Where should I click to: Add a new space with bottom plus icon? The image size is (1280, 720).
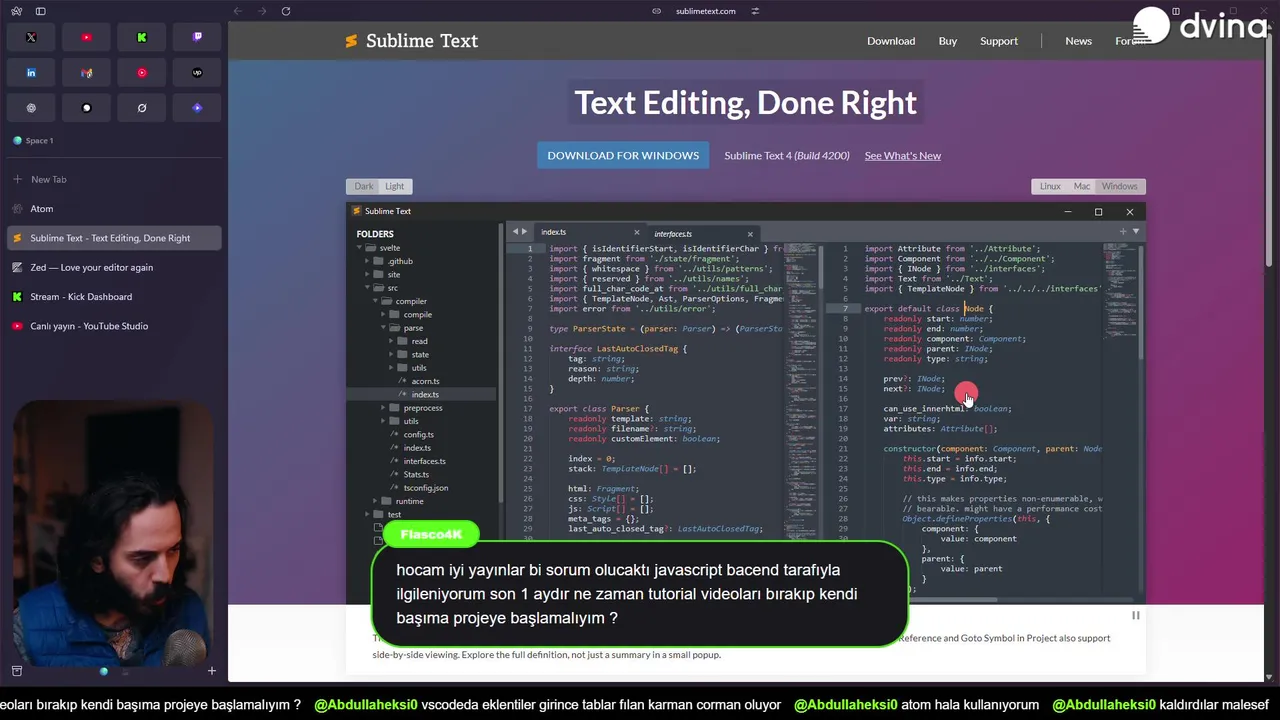pos(211,671)
